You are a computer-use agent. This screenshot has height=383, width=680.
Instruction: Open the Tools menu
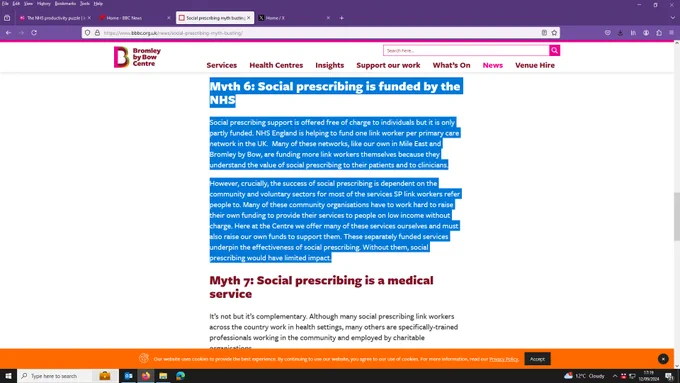coord(85,3)
